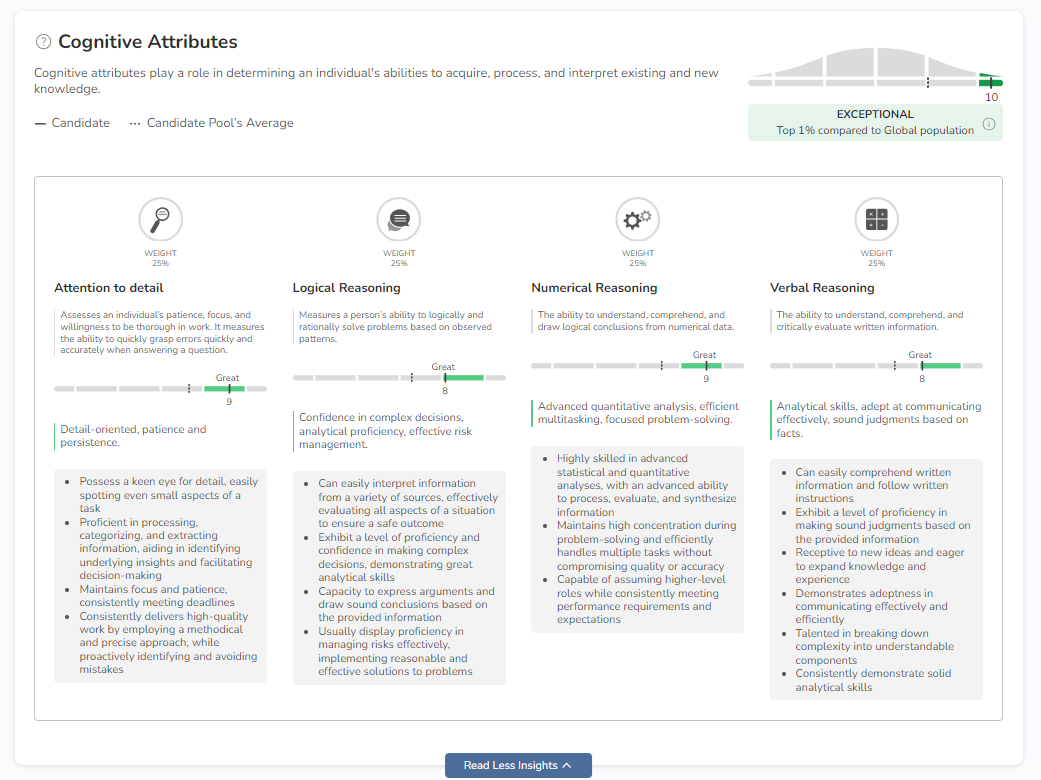Click the Exceptional Top 1% banner
The width and height of the screenshot is (1041, 780).
(874, 122)
